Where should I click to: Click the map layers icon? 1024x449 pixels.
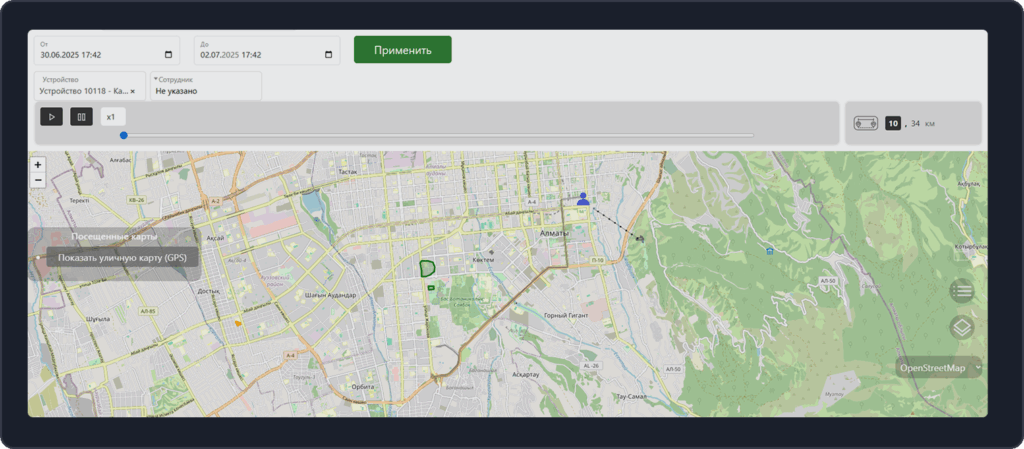pos(962,327)
